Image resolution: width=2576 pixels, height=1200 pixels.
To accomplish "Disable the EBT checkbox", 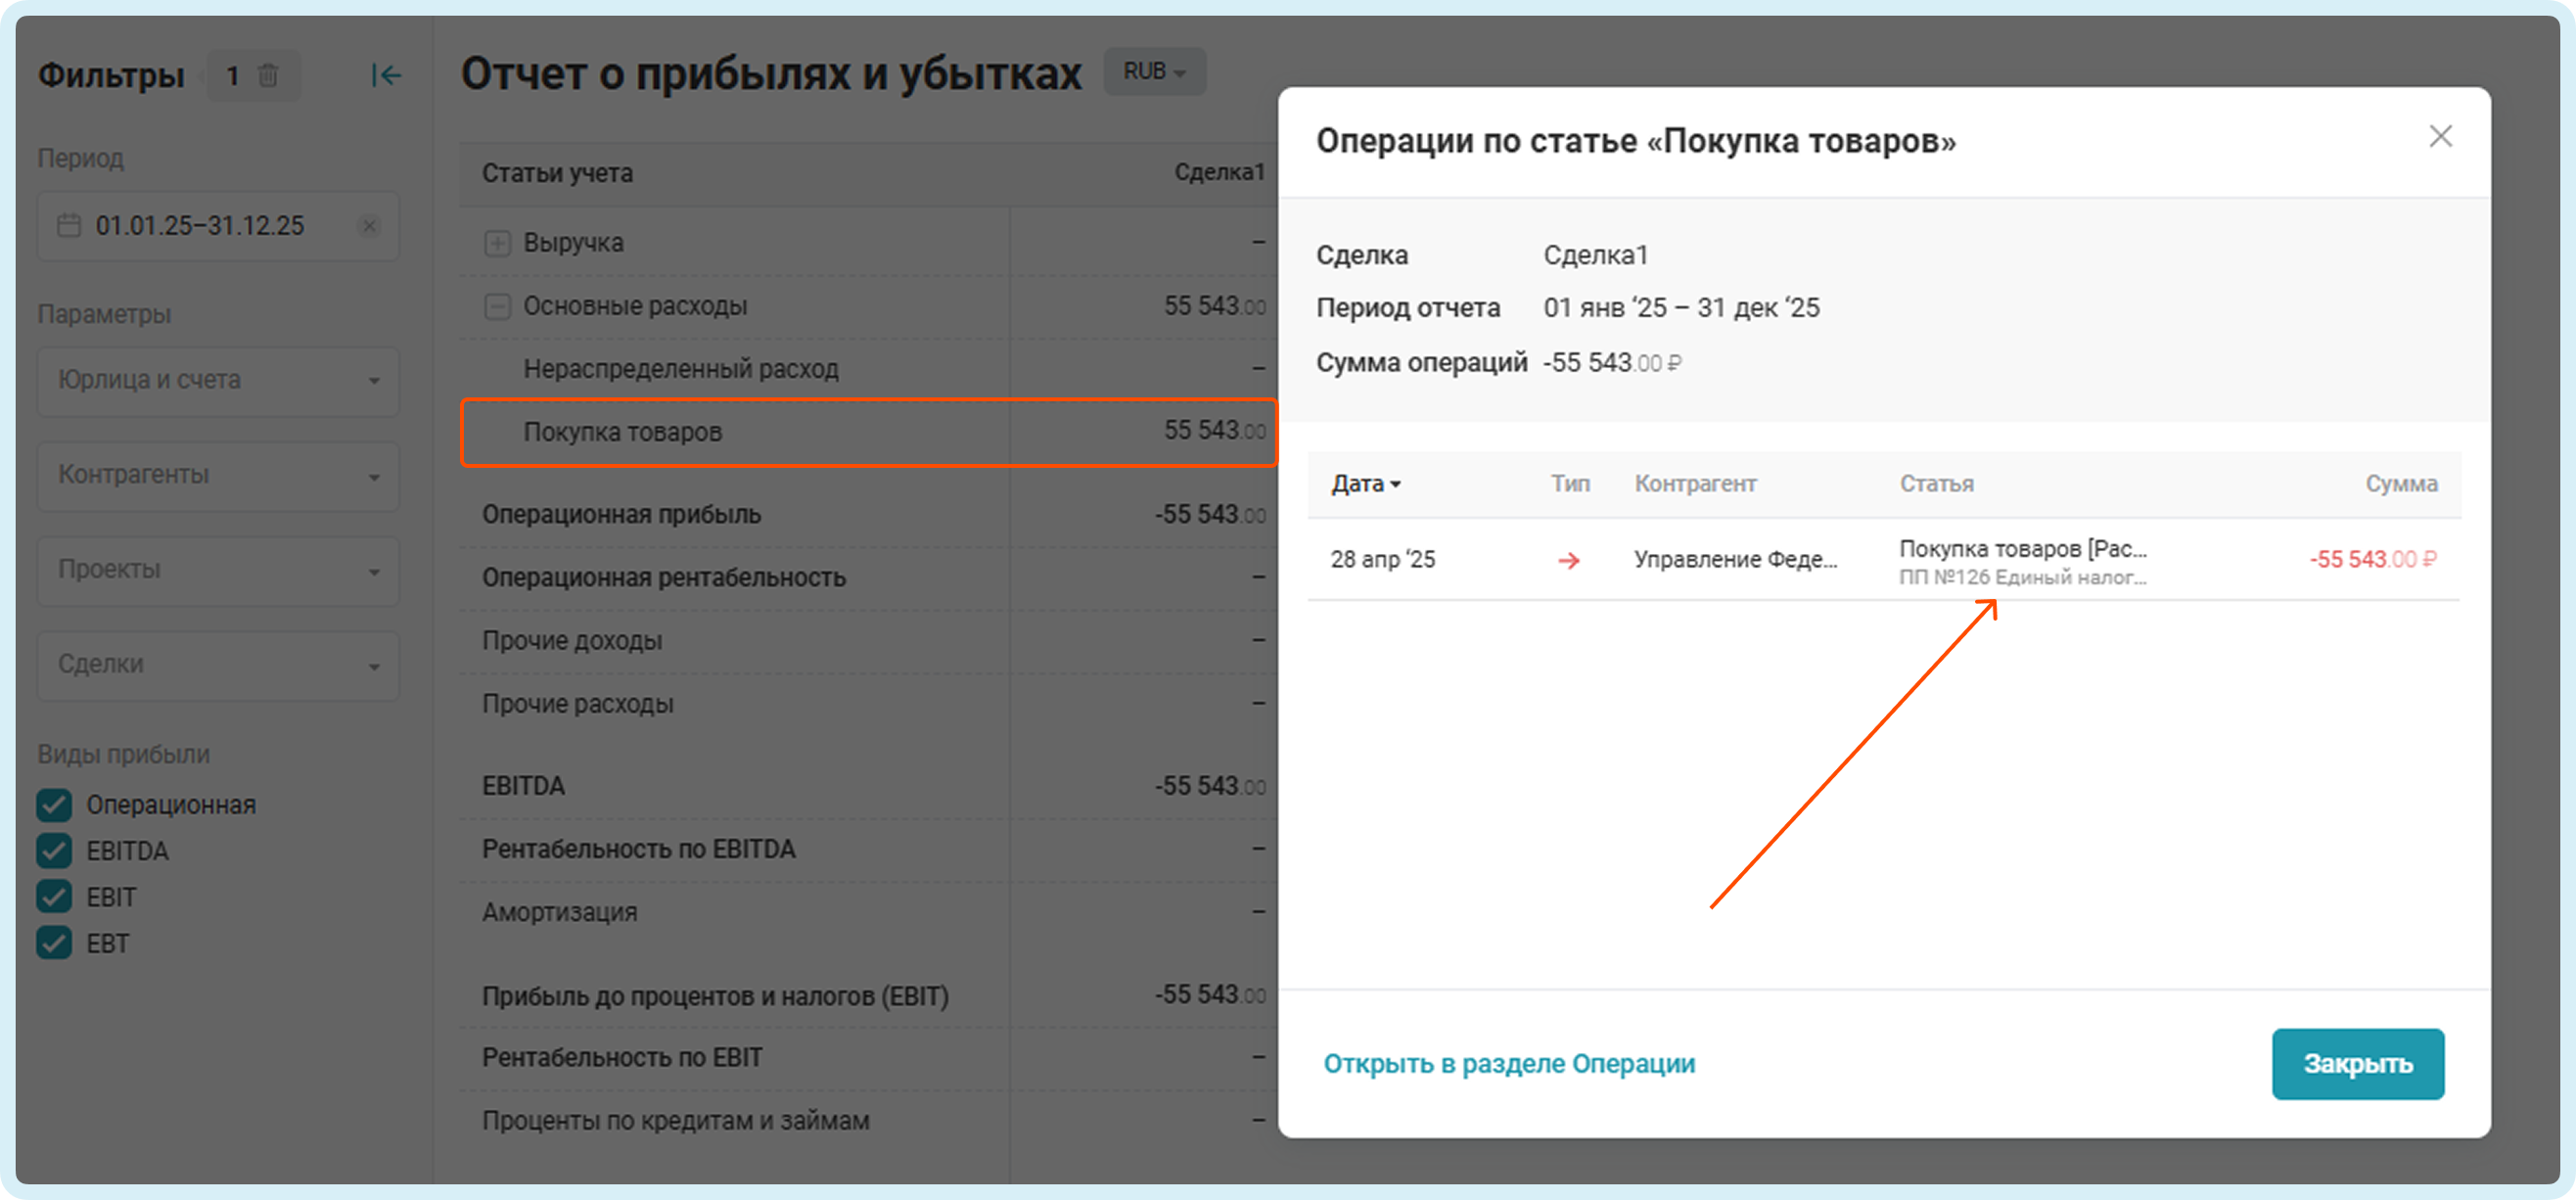I will (54, 943).
